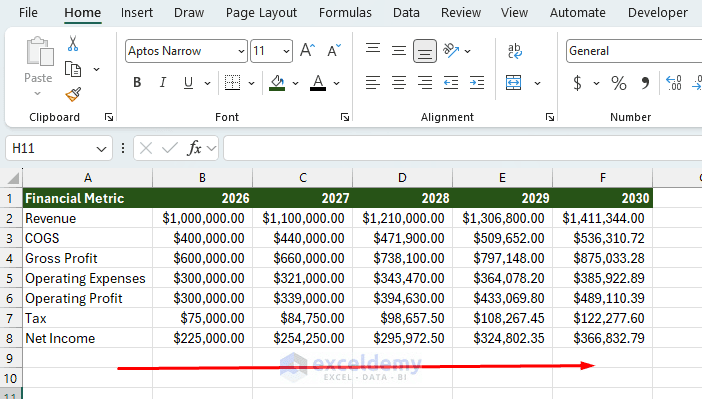Click the cell $366,832.79
This screenshot has height=399, width=702.
(x=603, y=338)
